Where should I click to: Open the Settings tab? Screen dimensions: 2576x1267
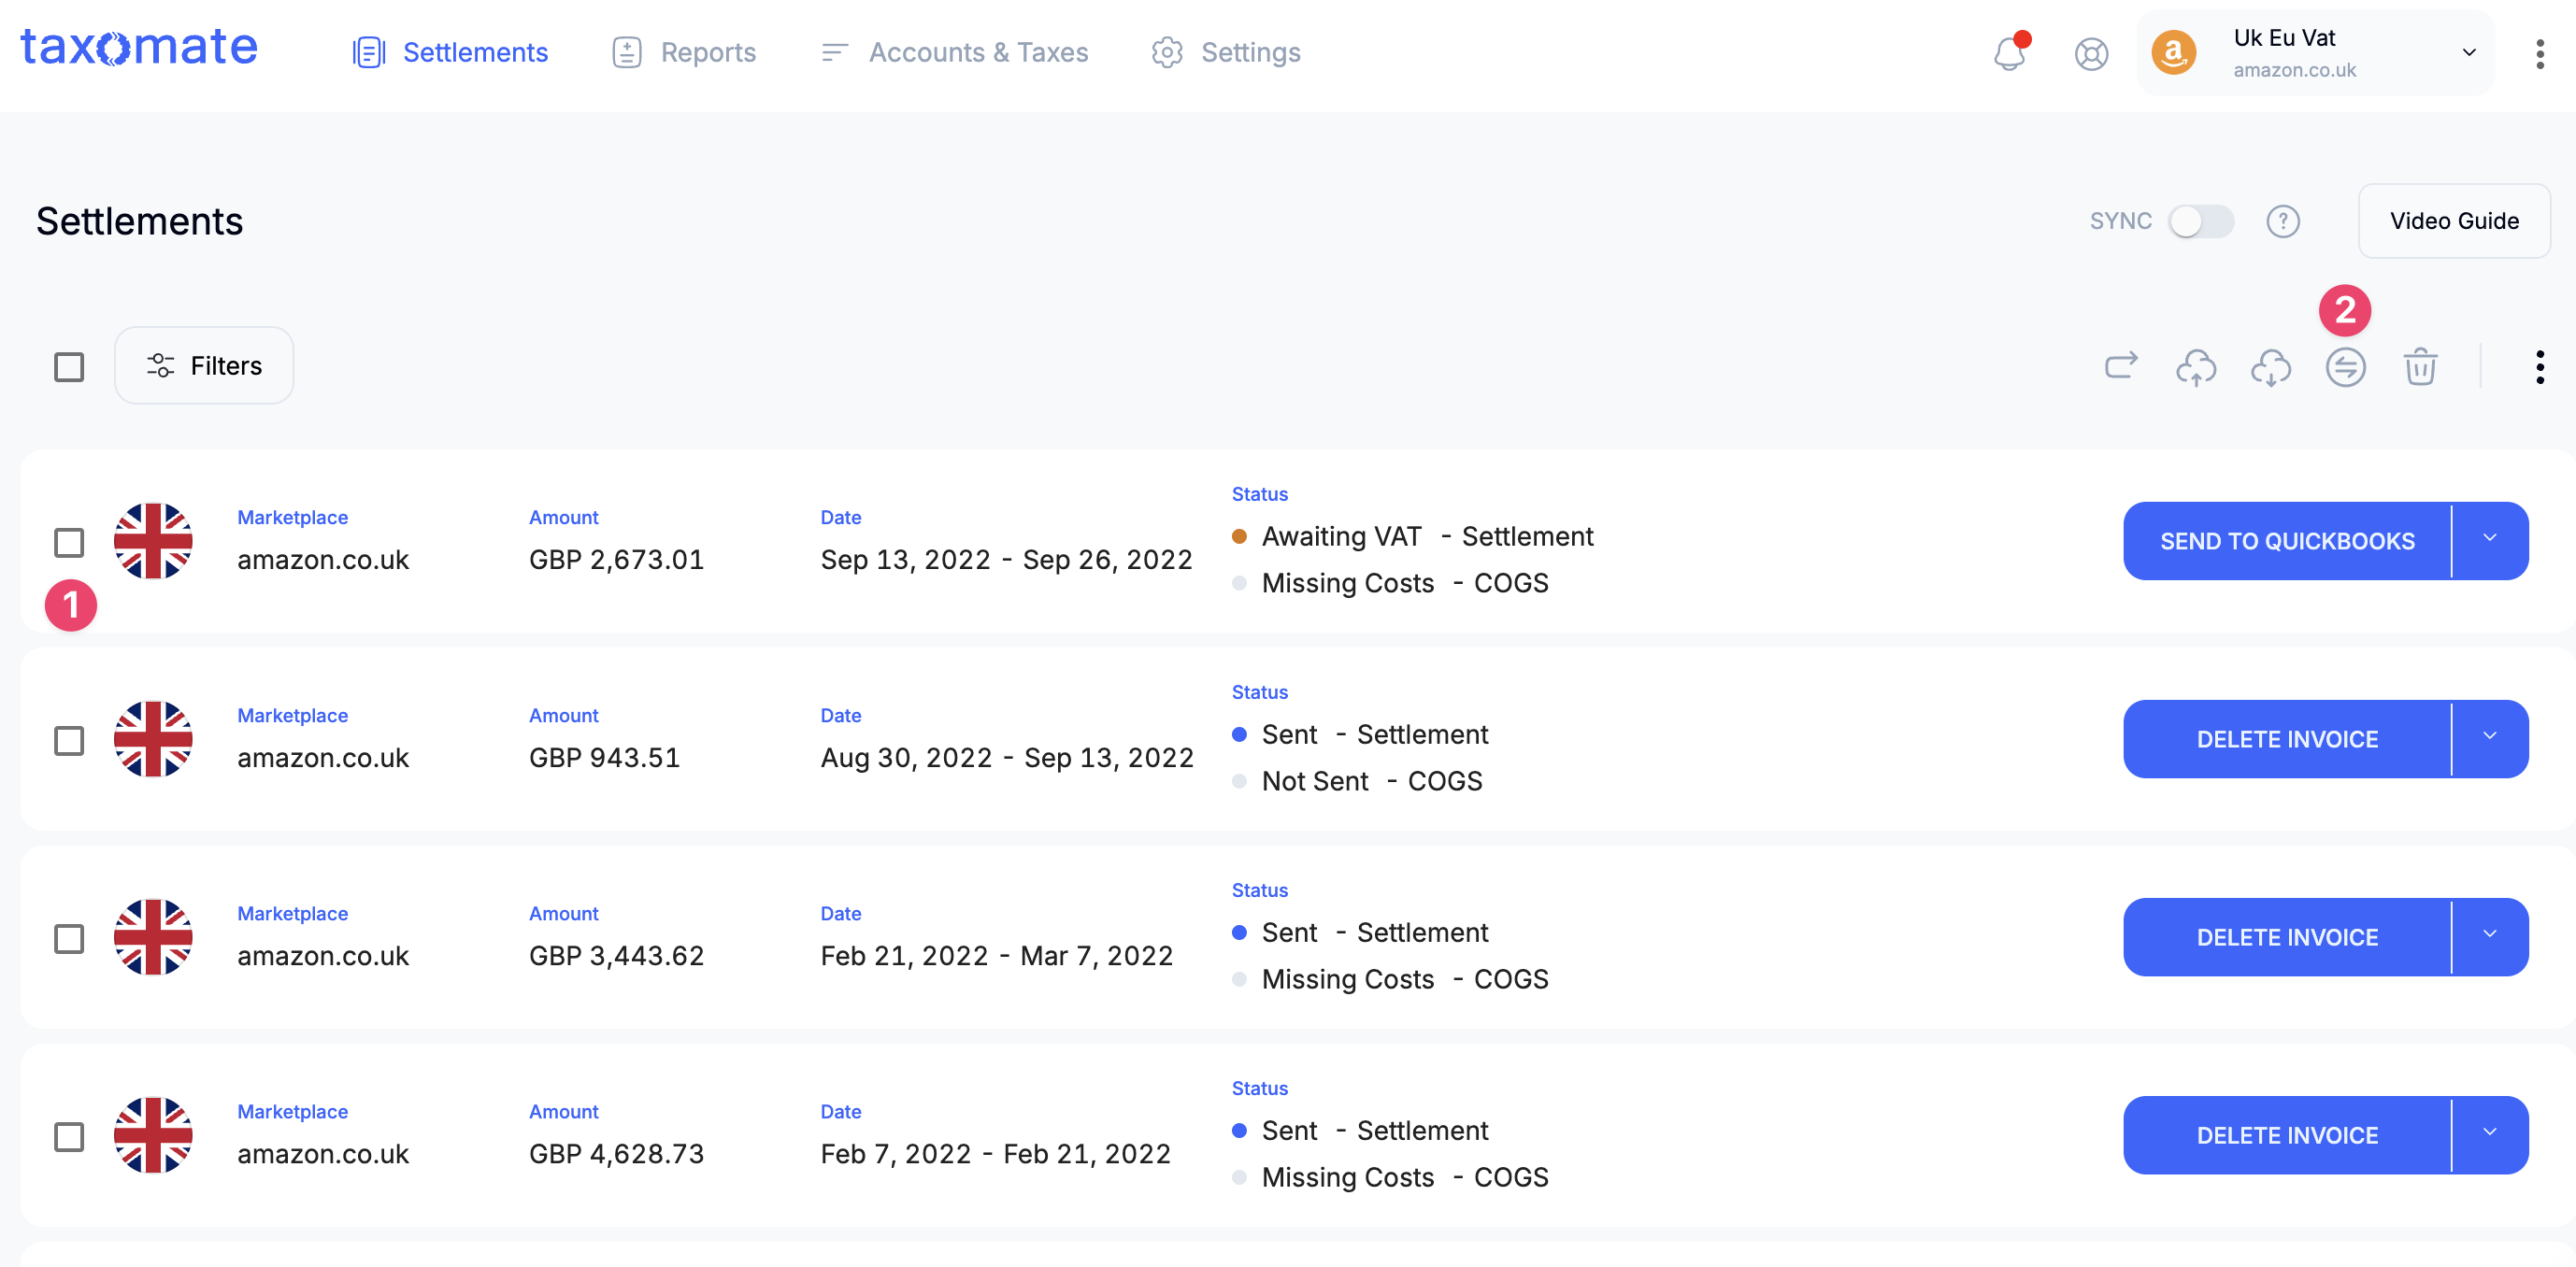click(1226, 52)
